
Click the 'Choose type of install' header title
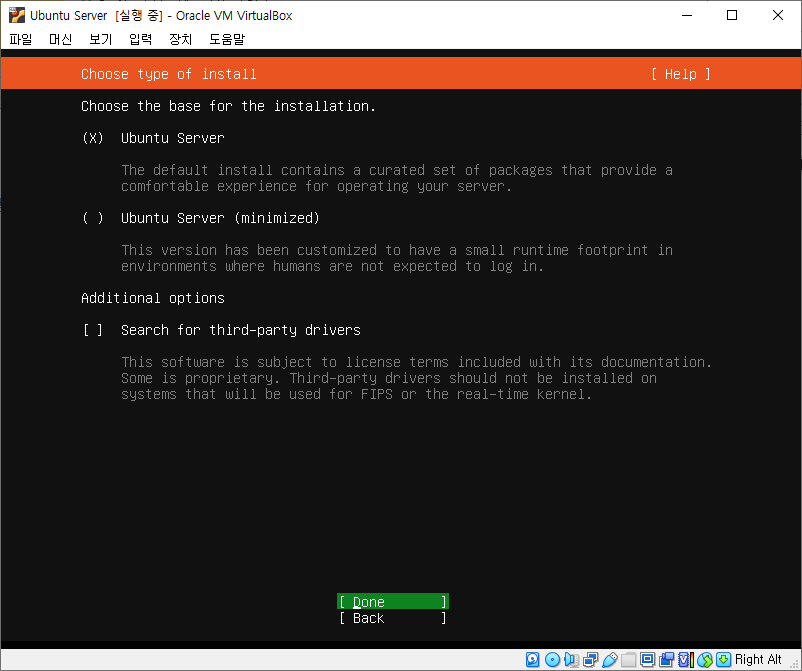169,74
